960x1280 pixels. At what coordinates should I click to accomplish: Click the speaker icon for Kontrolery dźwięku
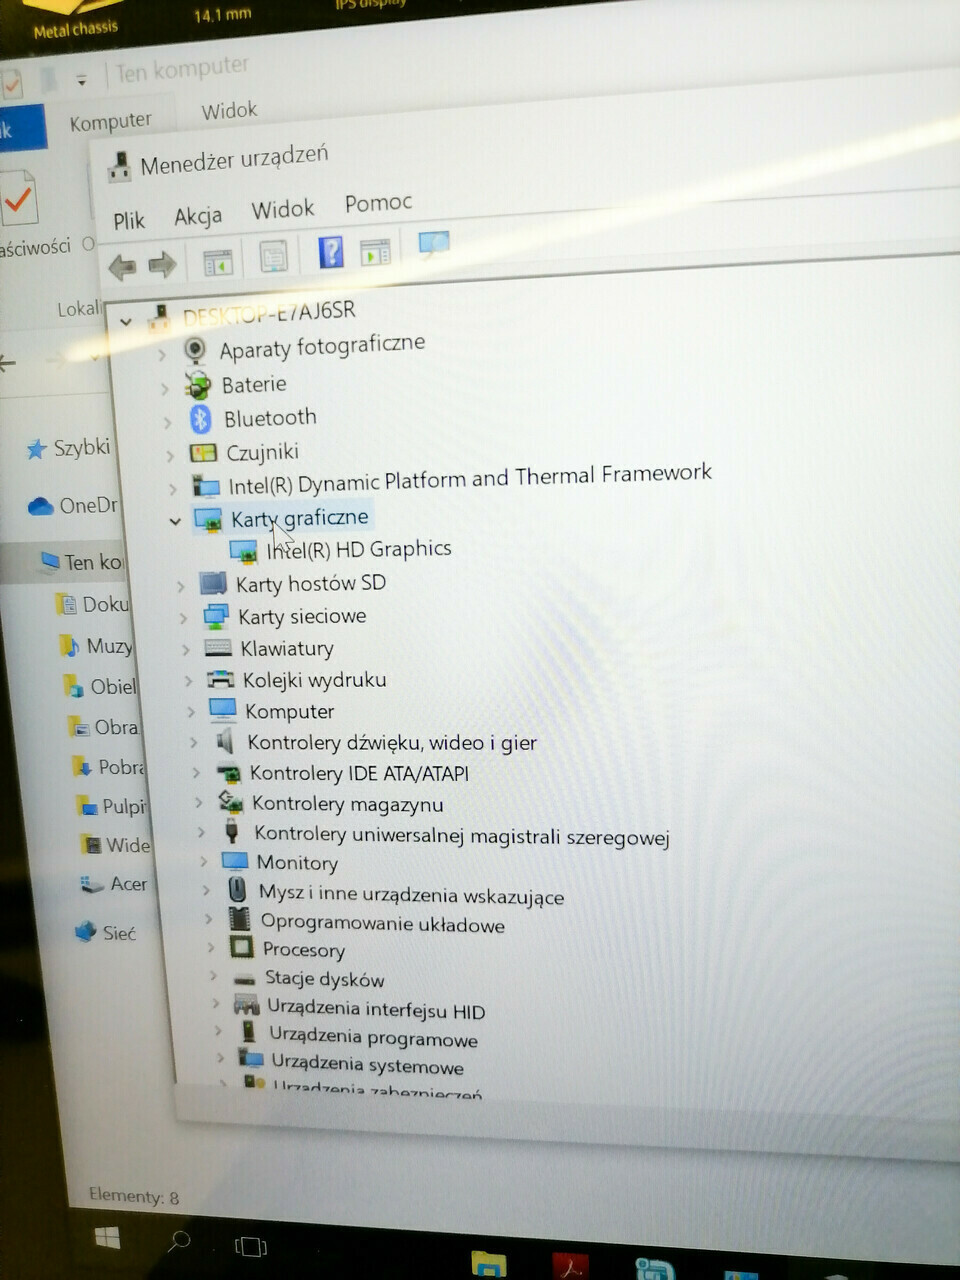tap(225, 742)
